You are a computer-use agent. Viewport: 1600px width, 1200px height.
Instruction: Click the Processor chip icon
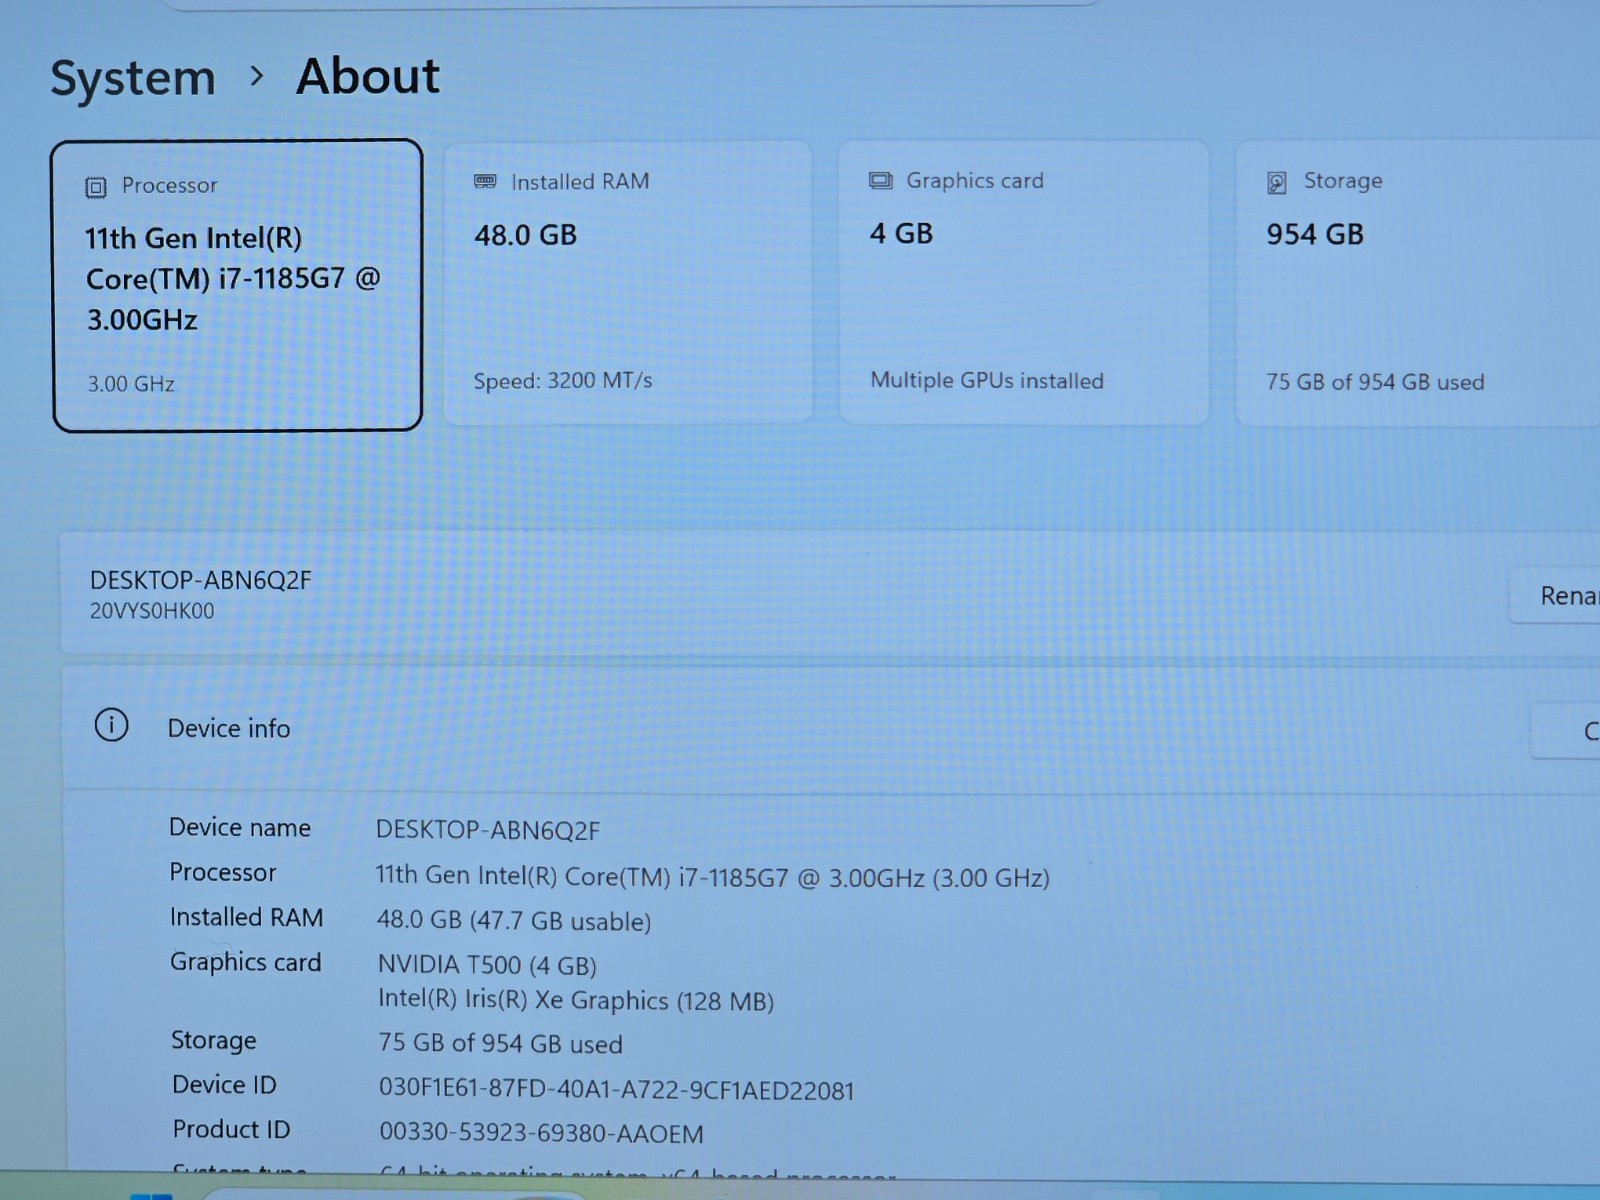[95, 187]
